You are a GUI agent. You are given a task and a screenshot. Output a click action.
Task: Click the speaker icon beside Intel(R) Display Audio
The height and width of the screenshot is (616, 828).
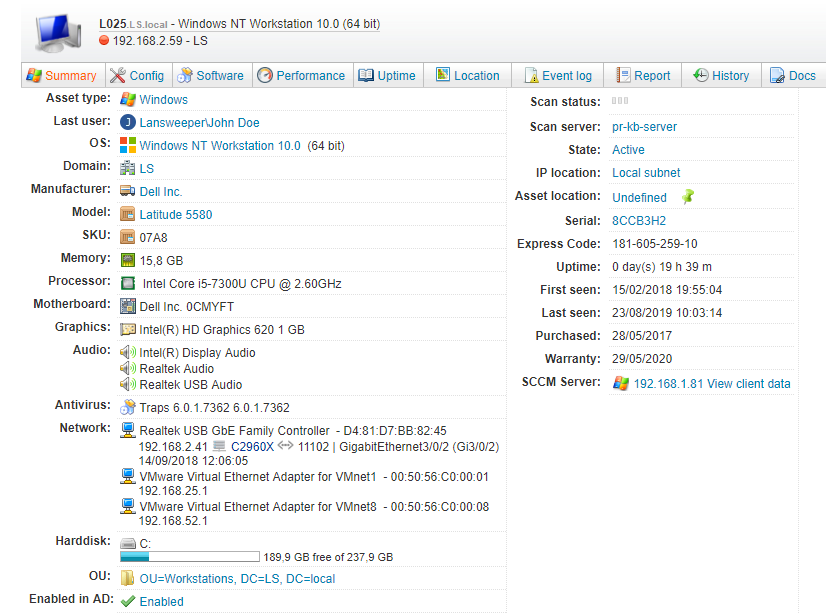pyautogui.click(x=128, y=352)
